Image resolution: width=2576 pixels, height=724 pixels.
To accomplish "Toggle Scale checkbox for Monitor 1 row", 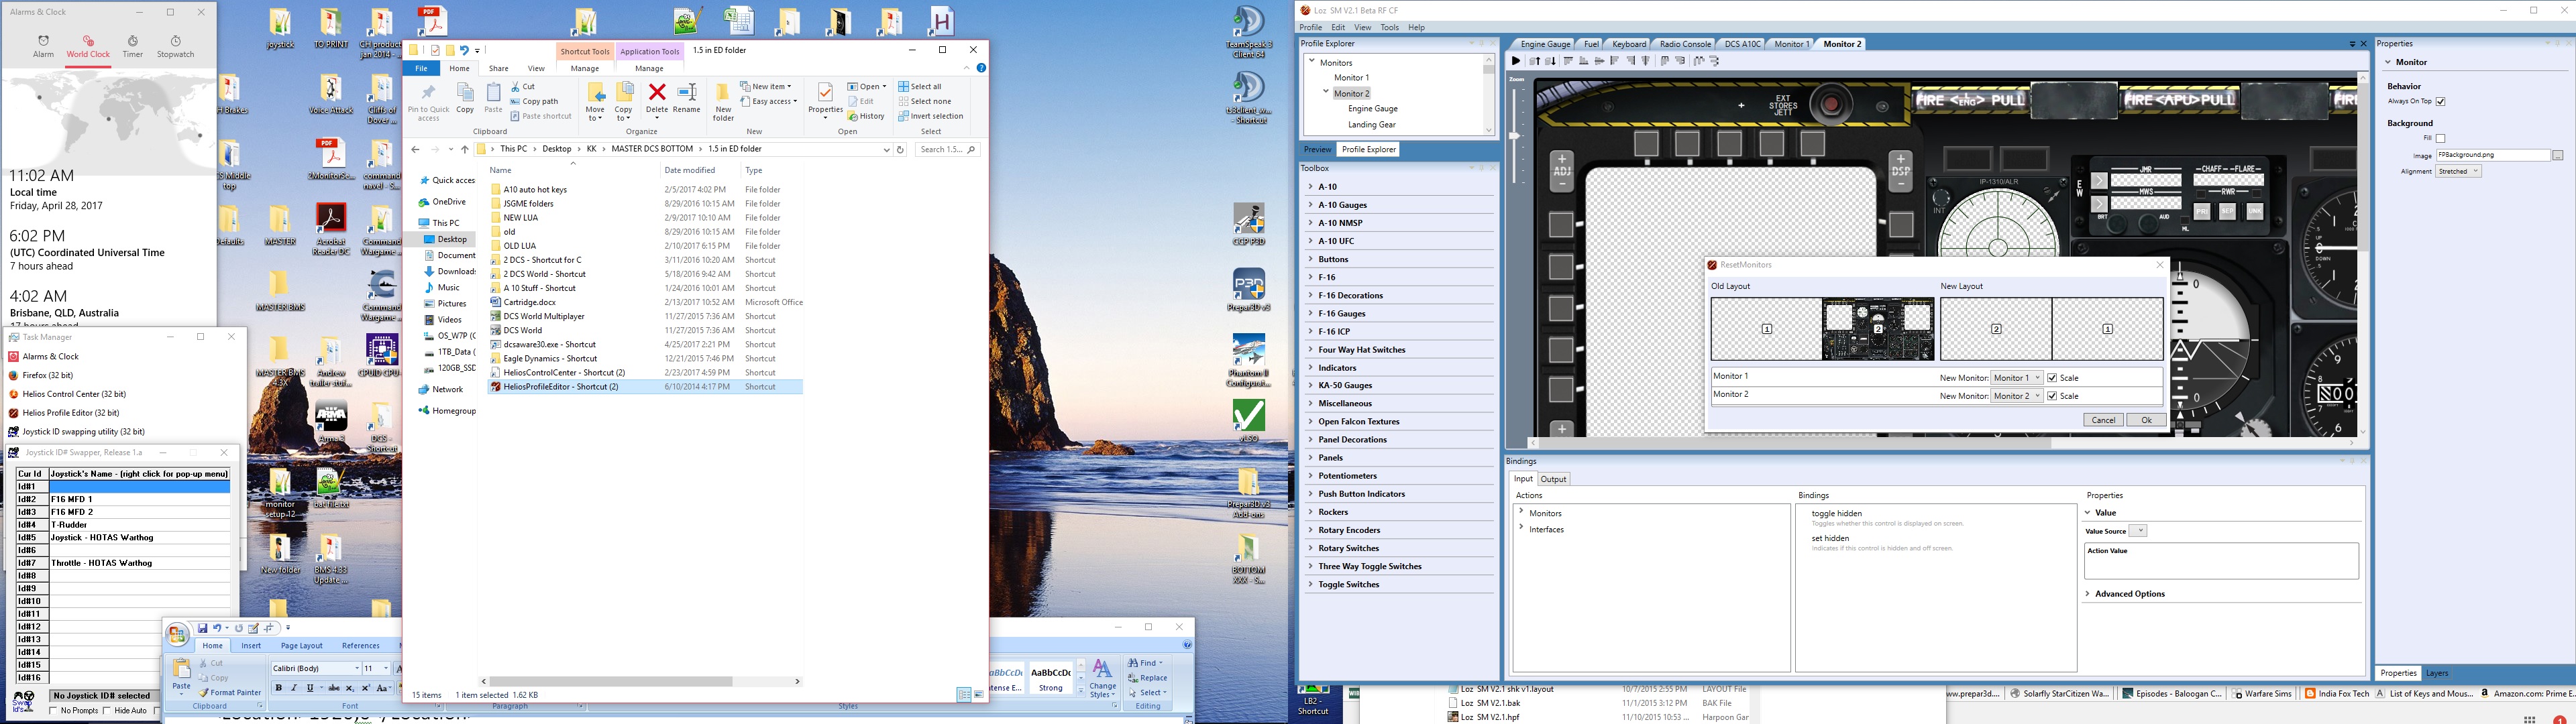I will click(2052, 378).
